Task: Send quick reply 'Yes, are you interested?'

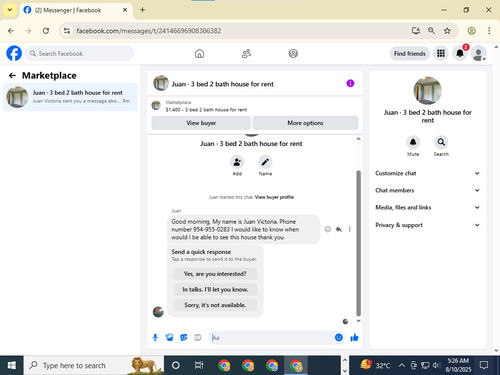Action: (x=215, y=274)
